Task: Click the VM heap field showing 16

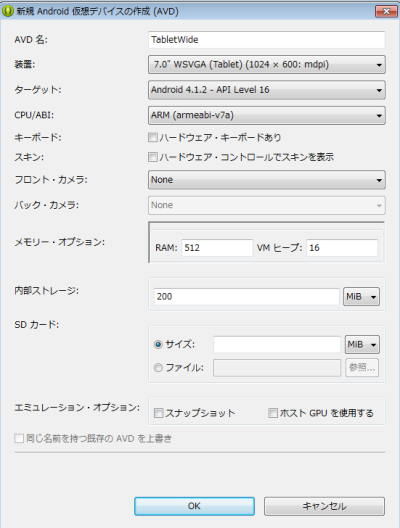Action: (342, 248)
